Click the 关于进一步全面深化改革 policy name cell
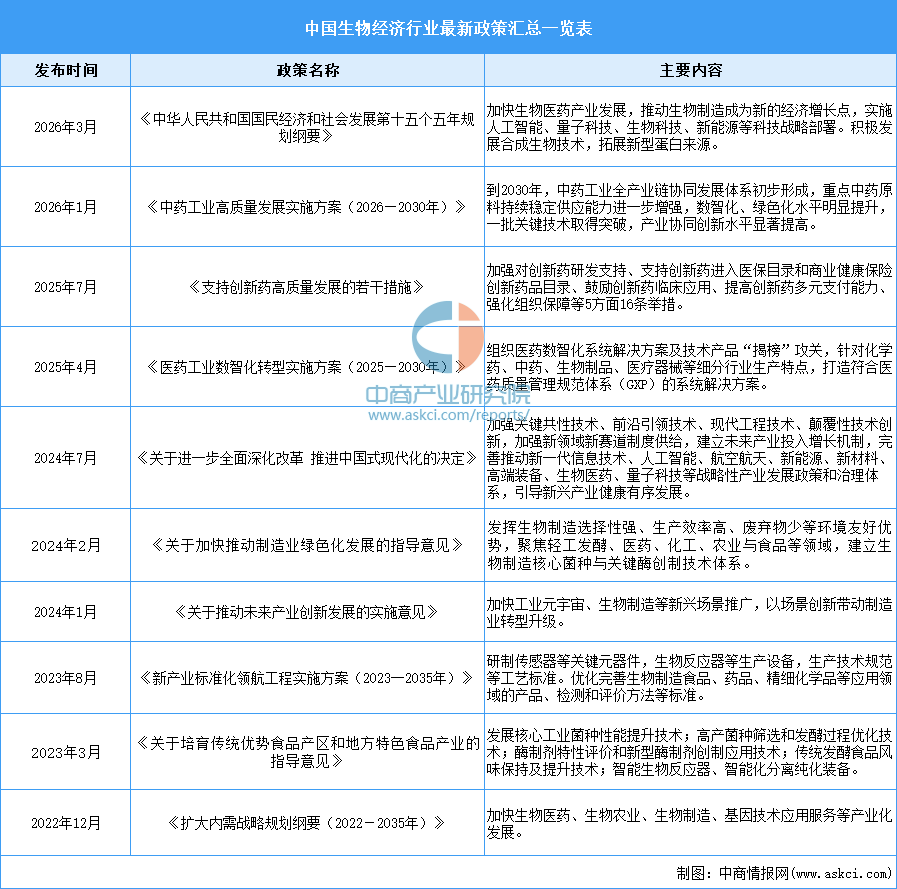Screen dimensions: 897x889 click(307, 458)
